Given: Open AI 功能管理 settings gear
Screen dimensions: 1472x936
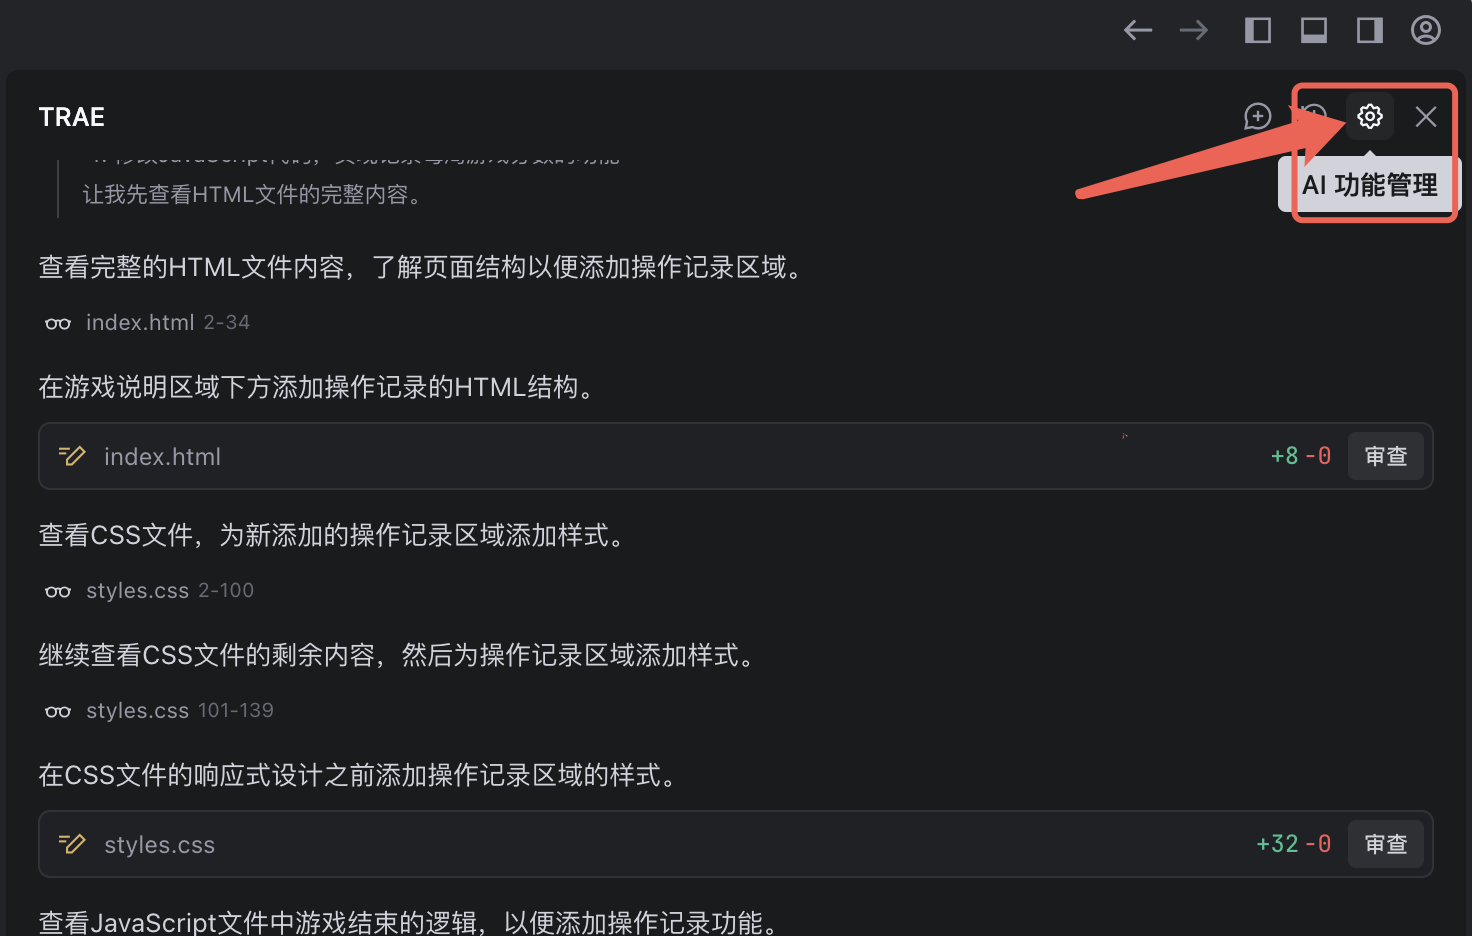Looking at the screenshot, I should (1370, 117).
